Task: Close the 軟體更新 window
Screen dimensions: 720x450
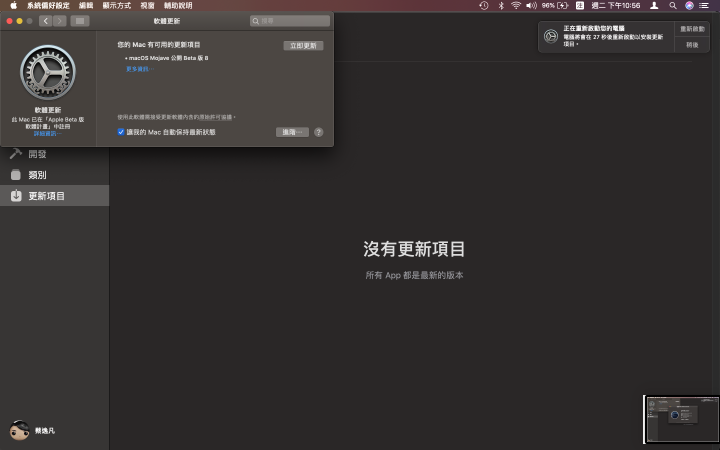Action: (9, 21)
